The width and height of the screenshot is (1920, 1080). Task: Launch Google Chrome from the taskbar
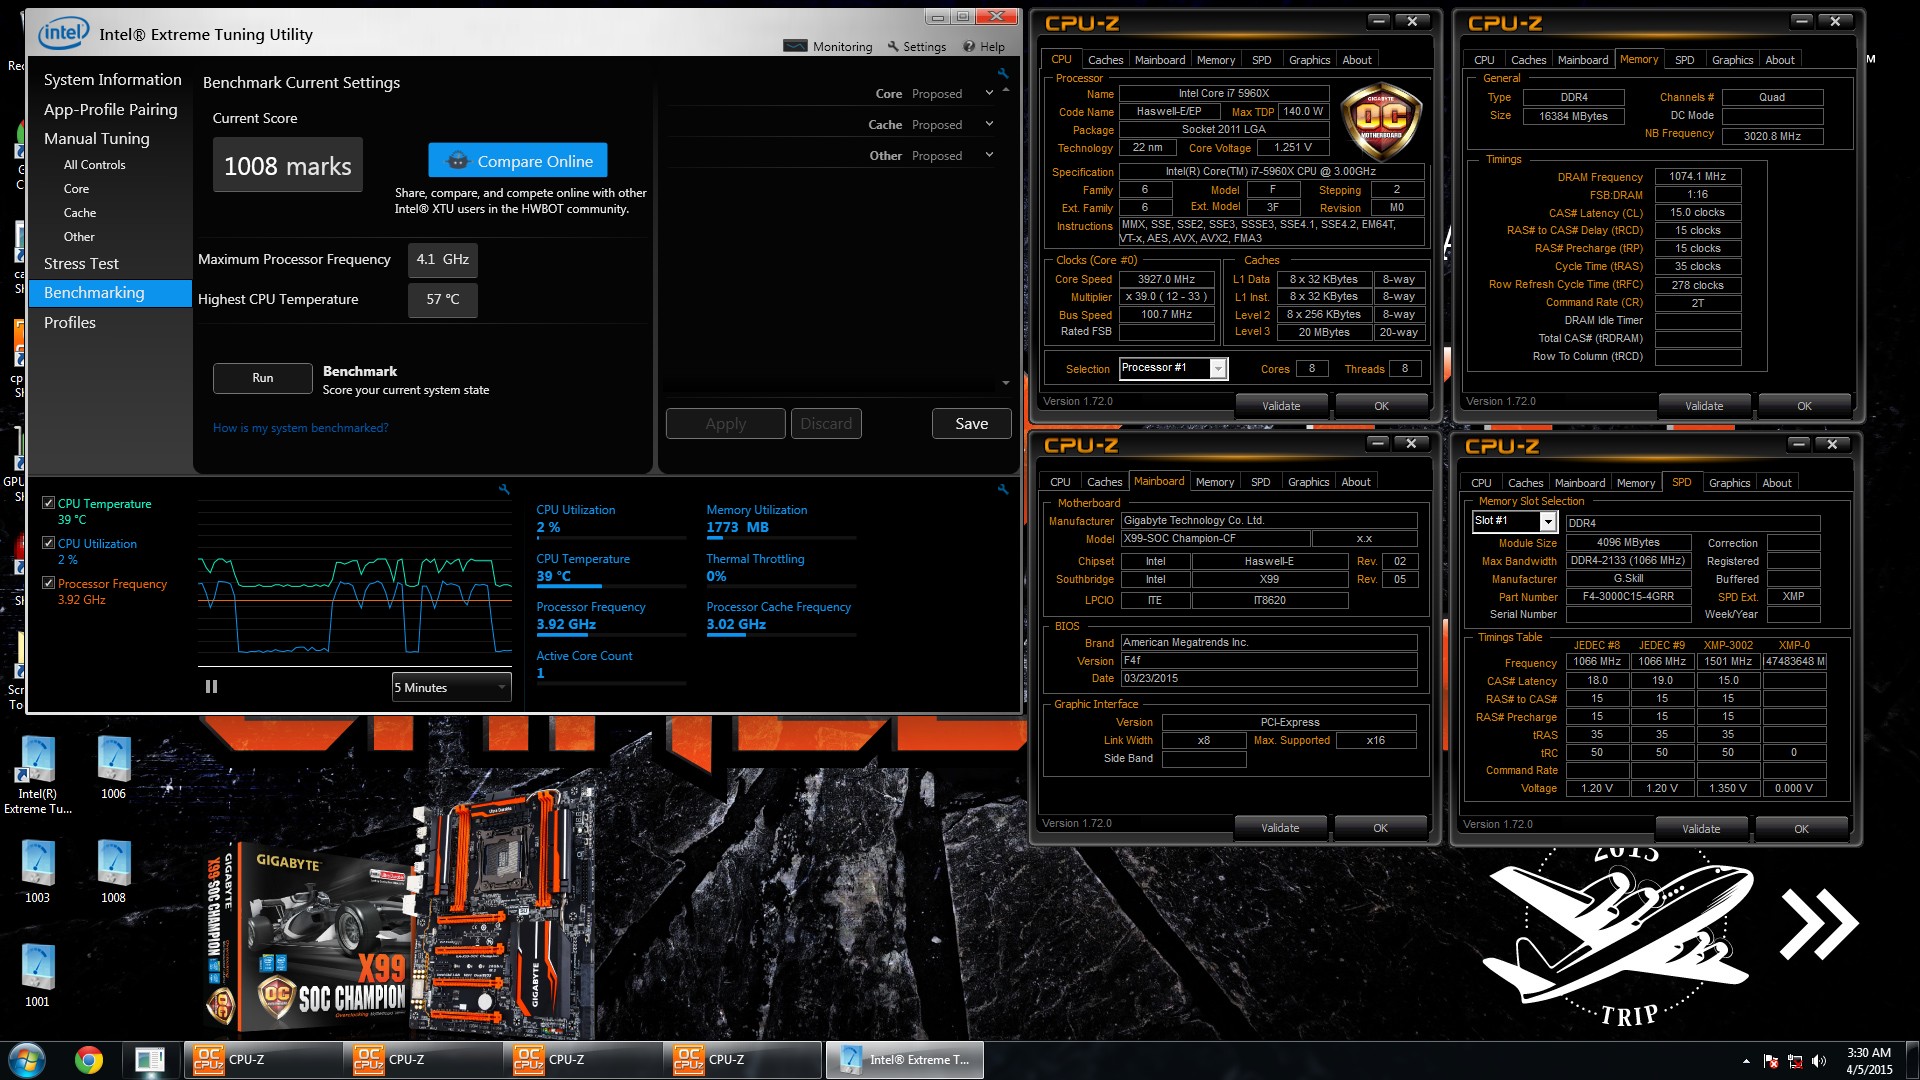pos(89,1060)
